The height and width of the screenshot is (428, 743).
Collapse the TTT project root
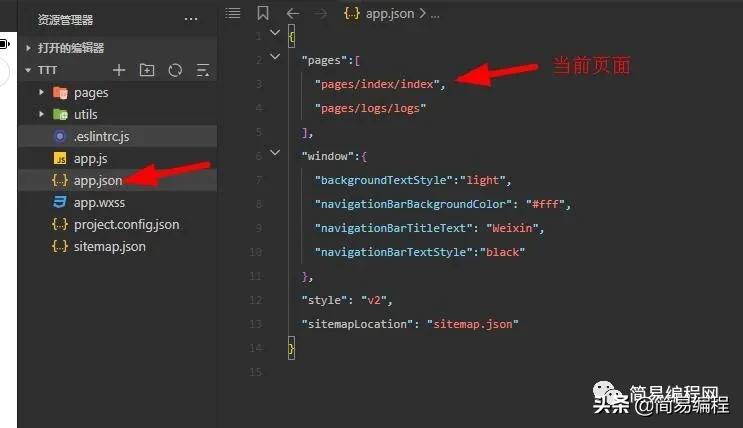point(28,70)
